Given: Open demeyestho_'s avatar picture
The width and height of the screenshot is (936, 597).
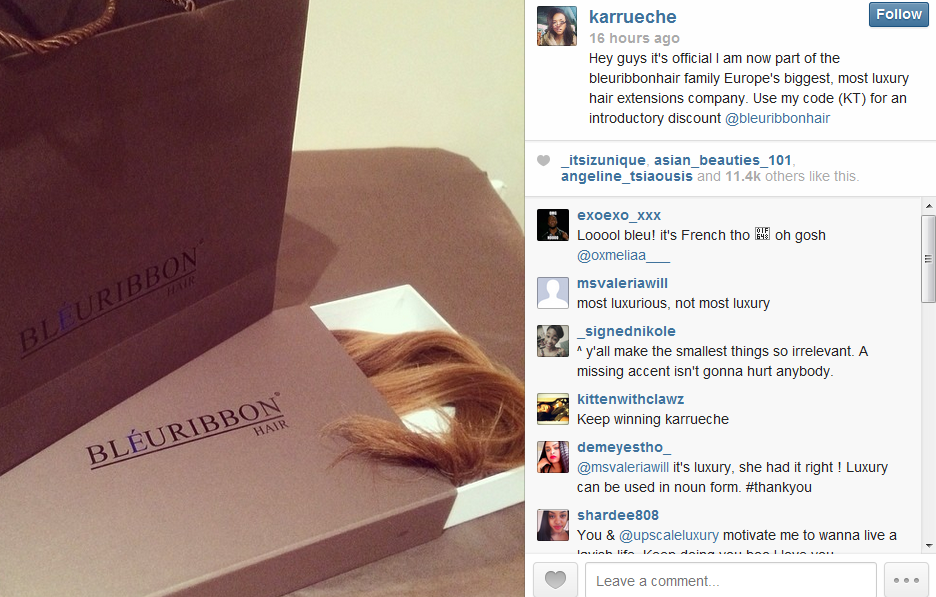Looking at the screenshot, I should (x=553, y=457).
